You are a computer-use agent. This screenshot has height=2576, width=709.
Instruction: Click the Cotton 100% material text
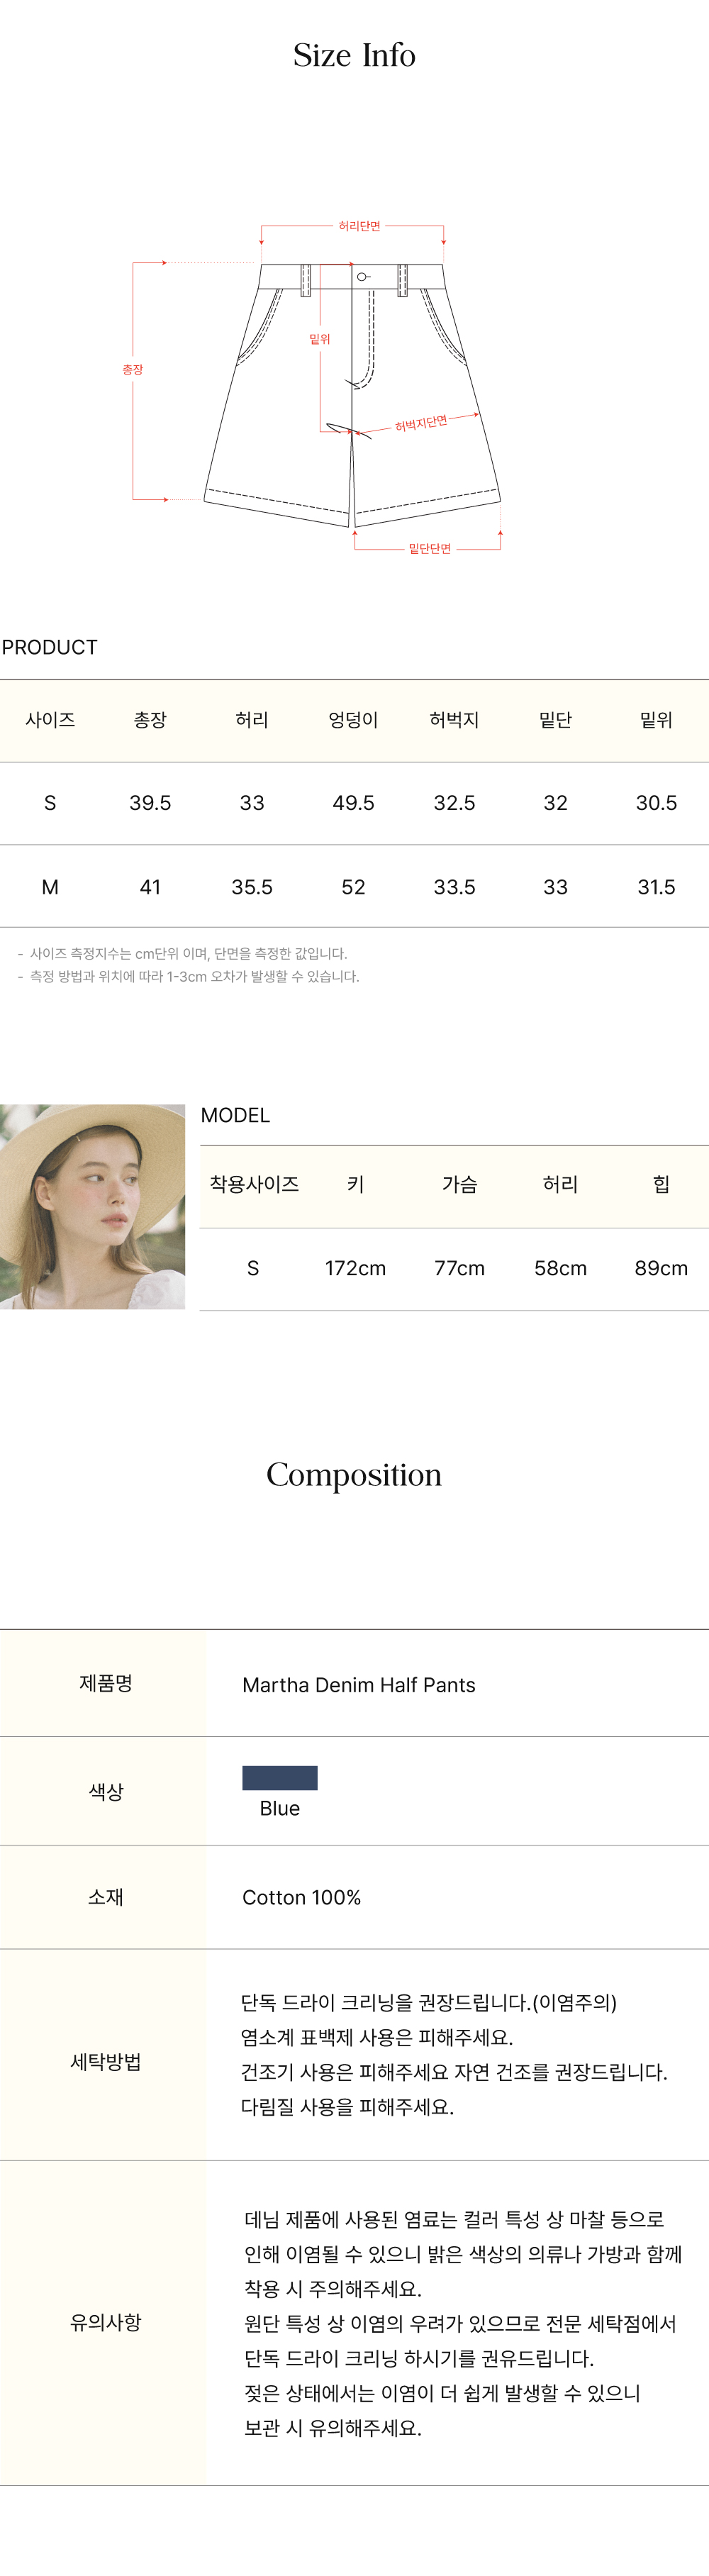[301, 1897]
